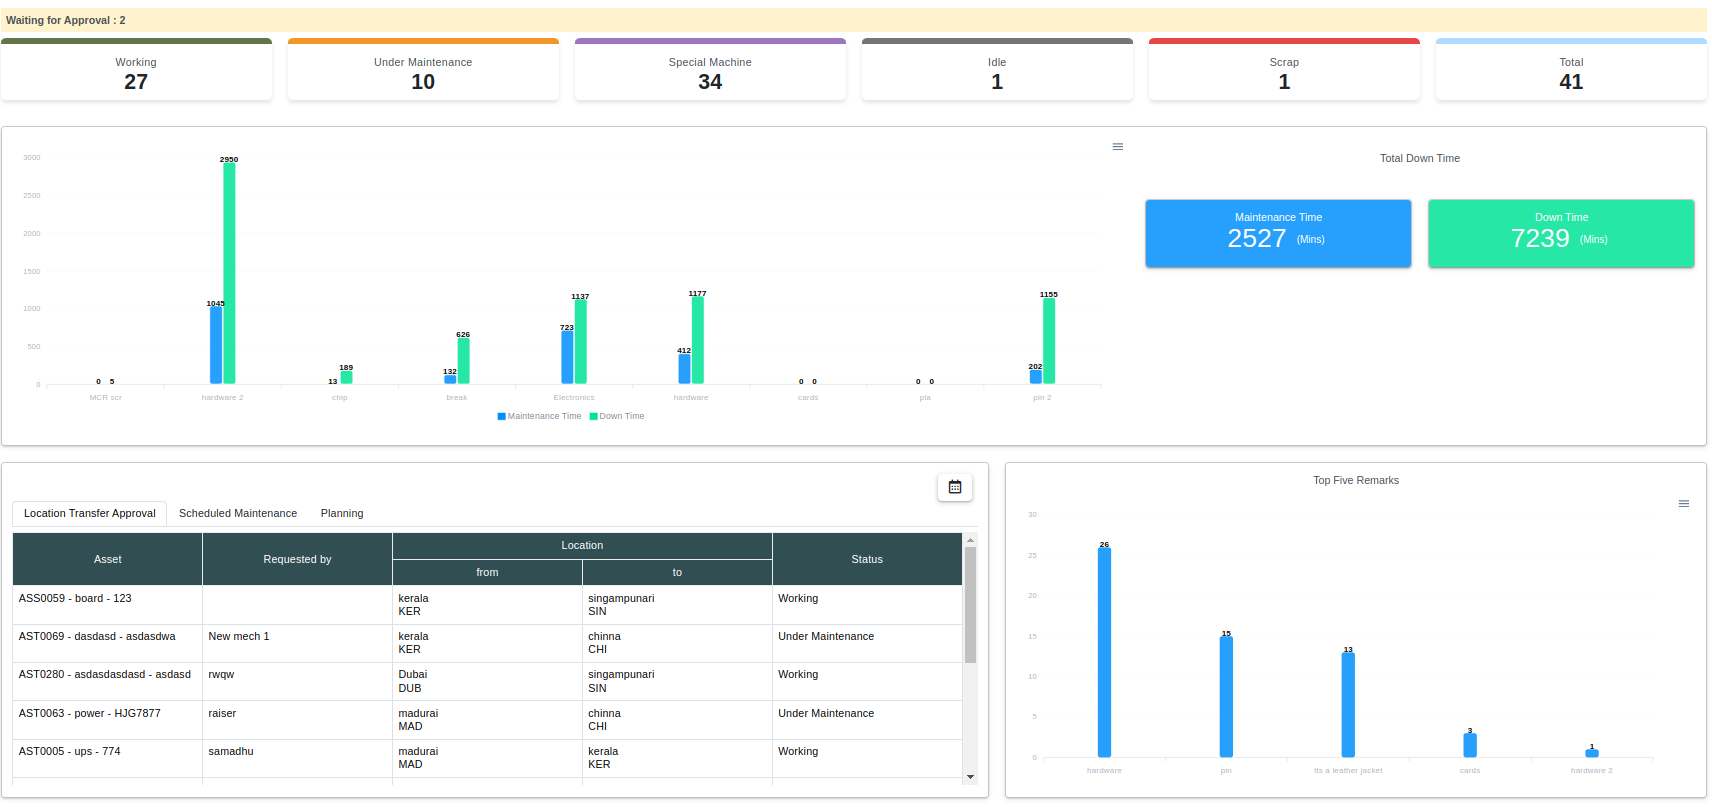Toggle Maintenance Time series in chart legend
The image size is (1712, 807).
coord(539,416)
